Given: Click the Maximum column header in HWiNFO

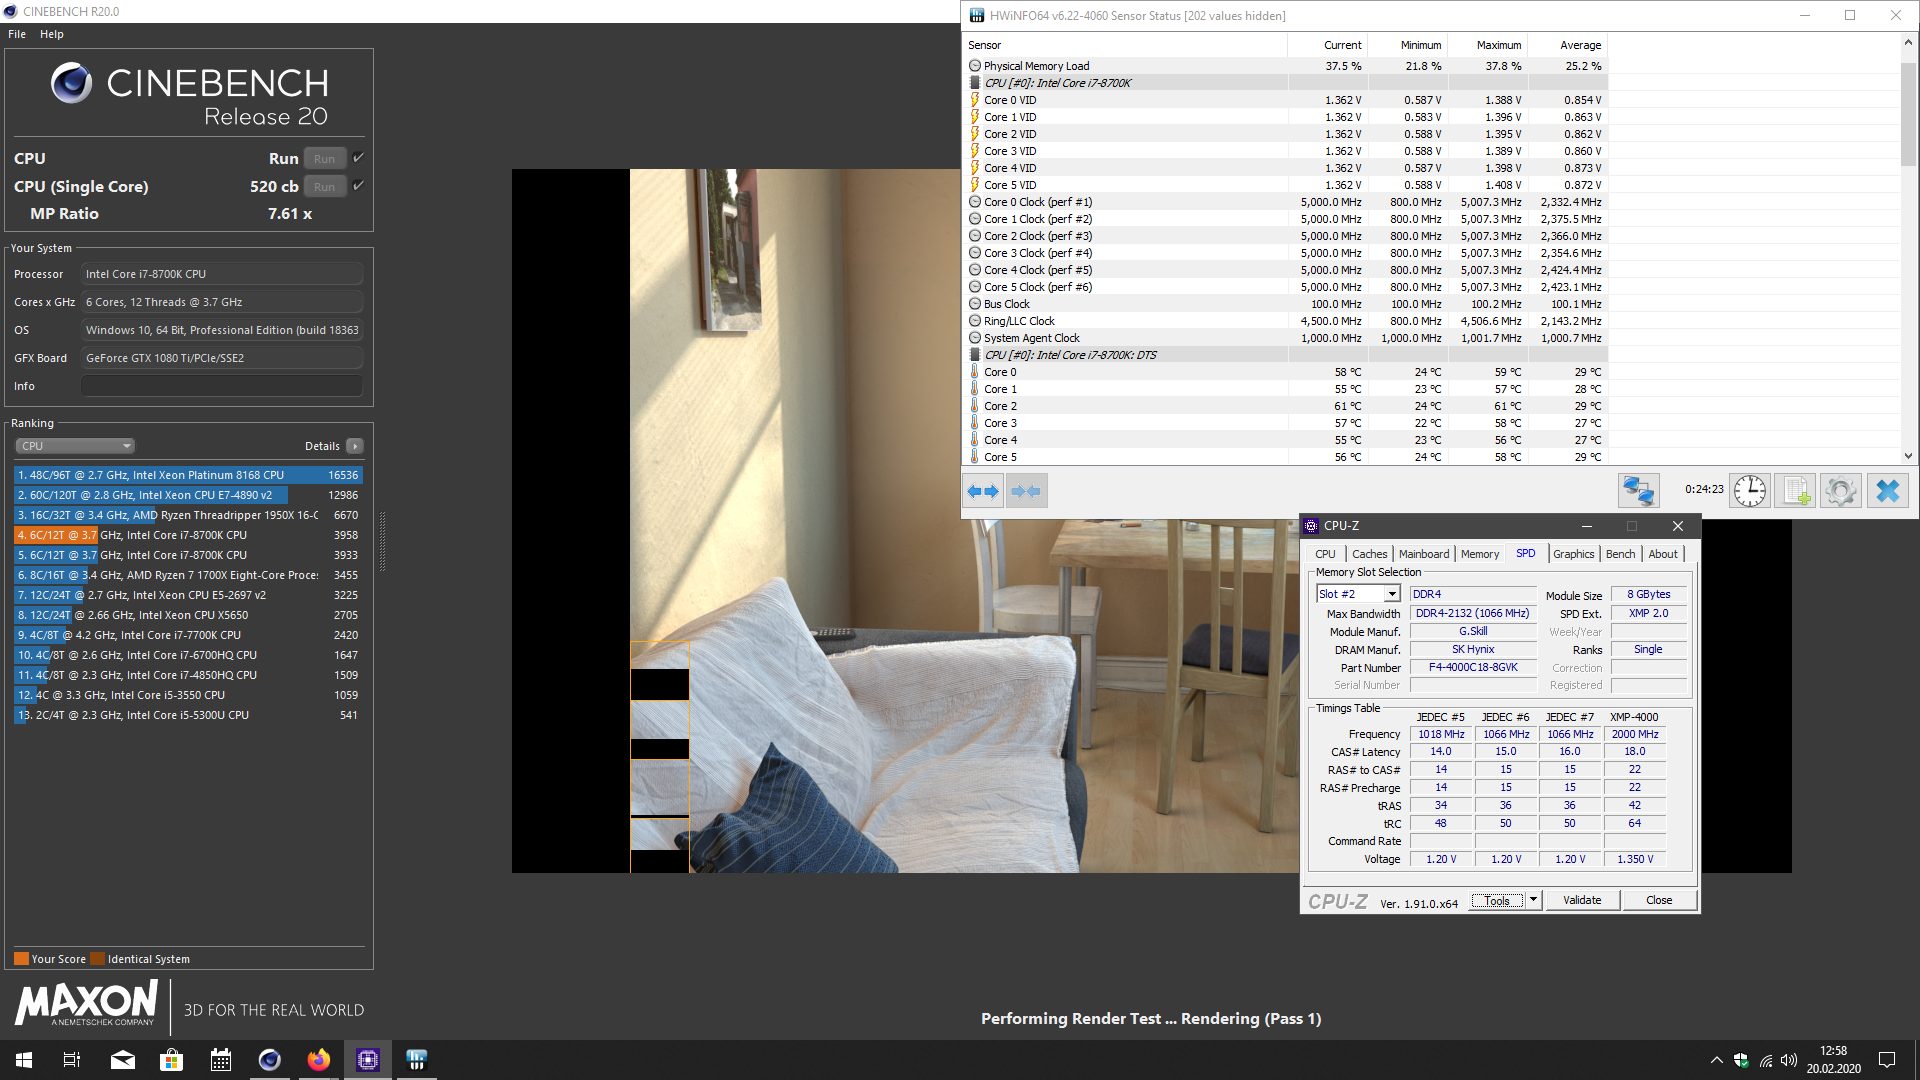Looking at the screenshot, I should (1488, 45).
